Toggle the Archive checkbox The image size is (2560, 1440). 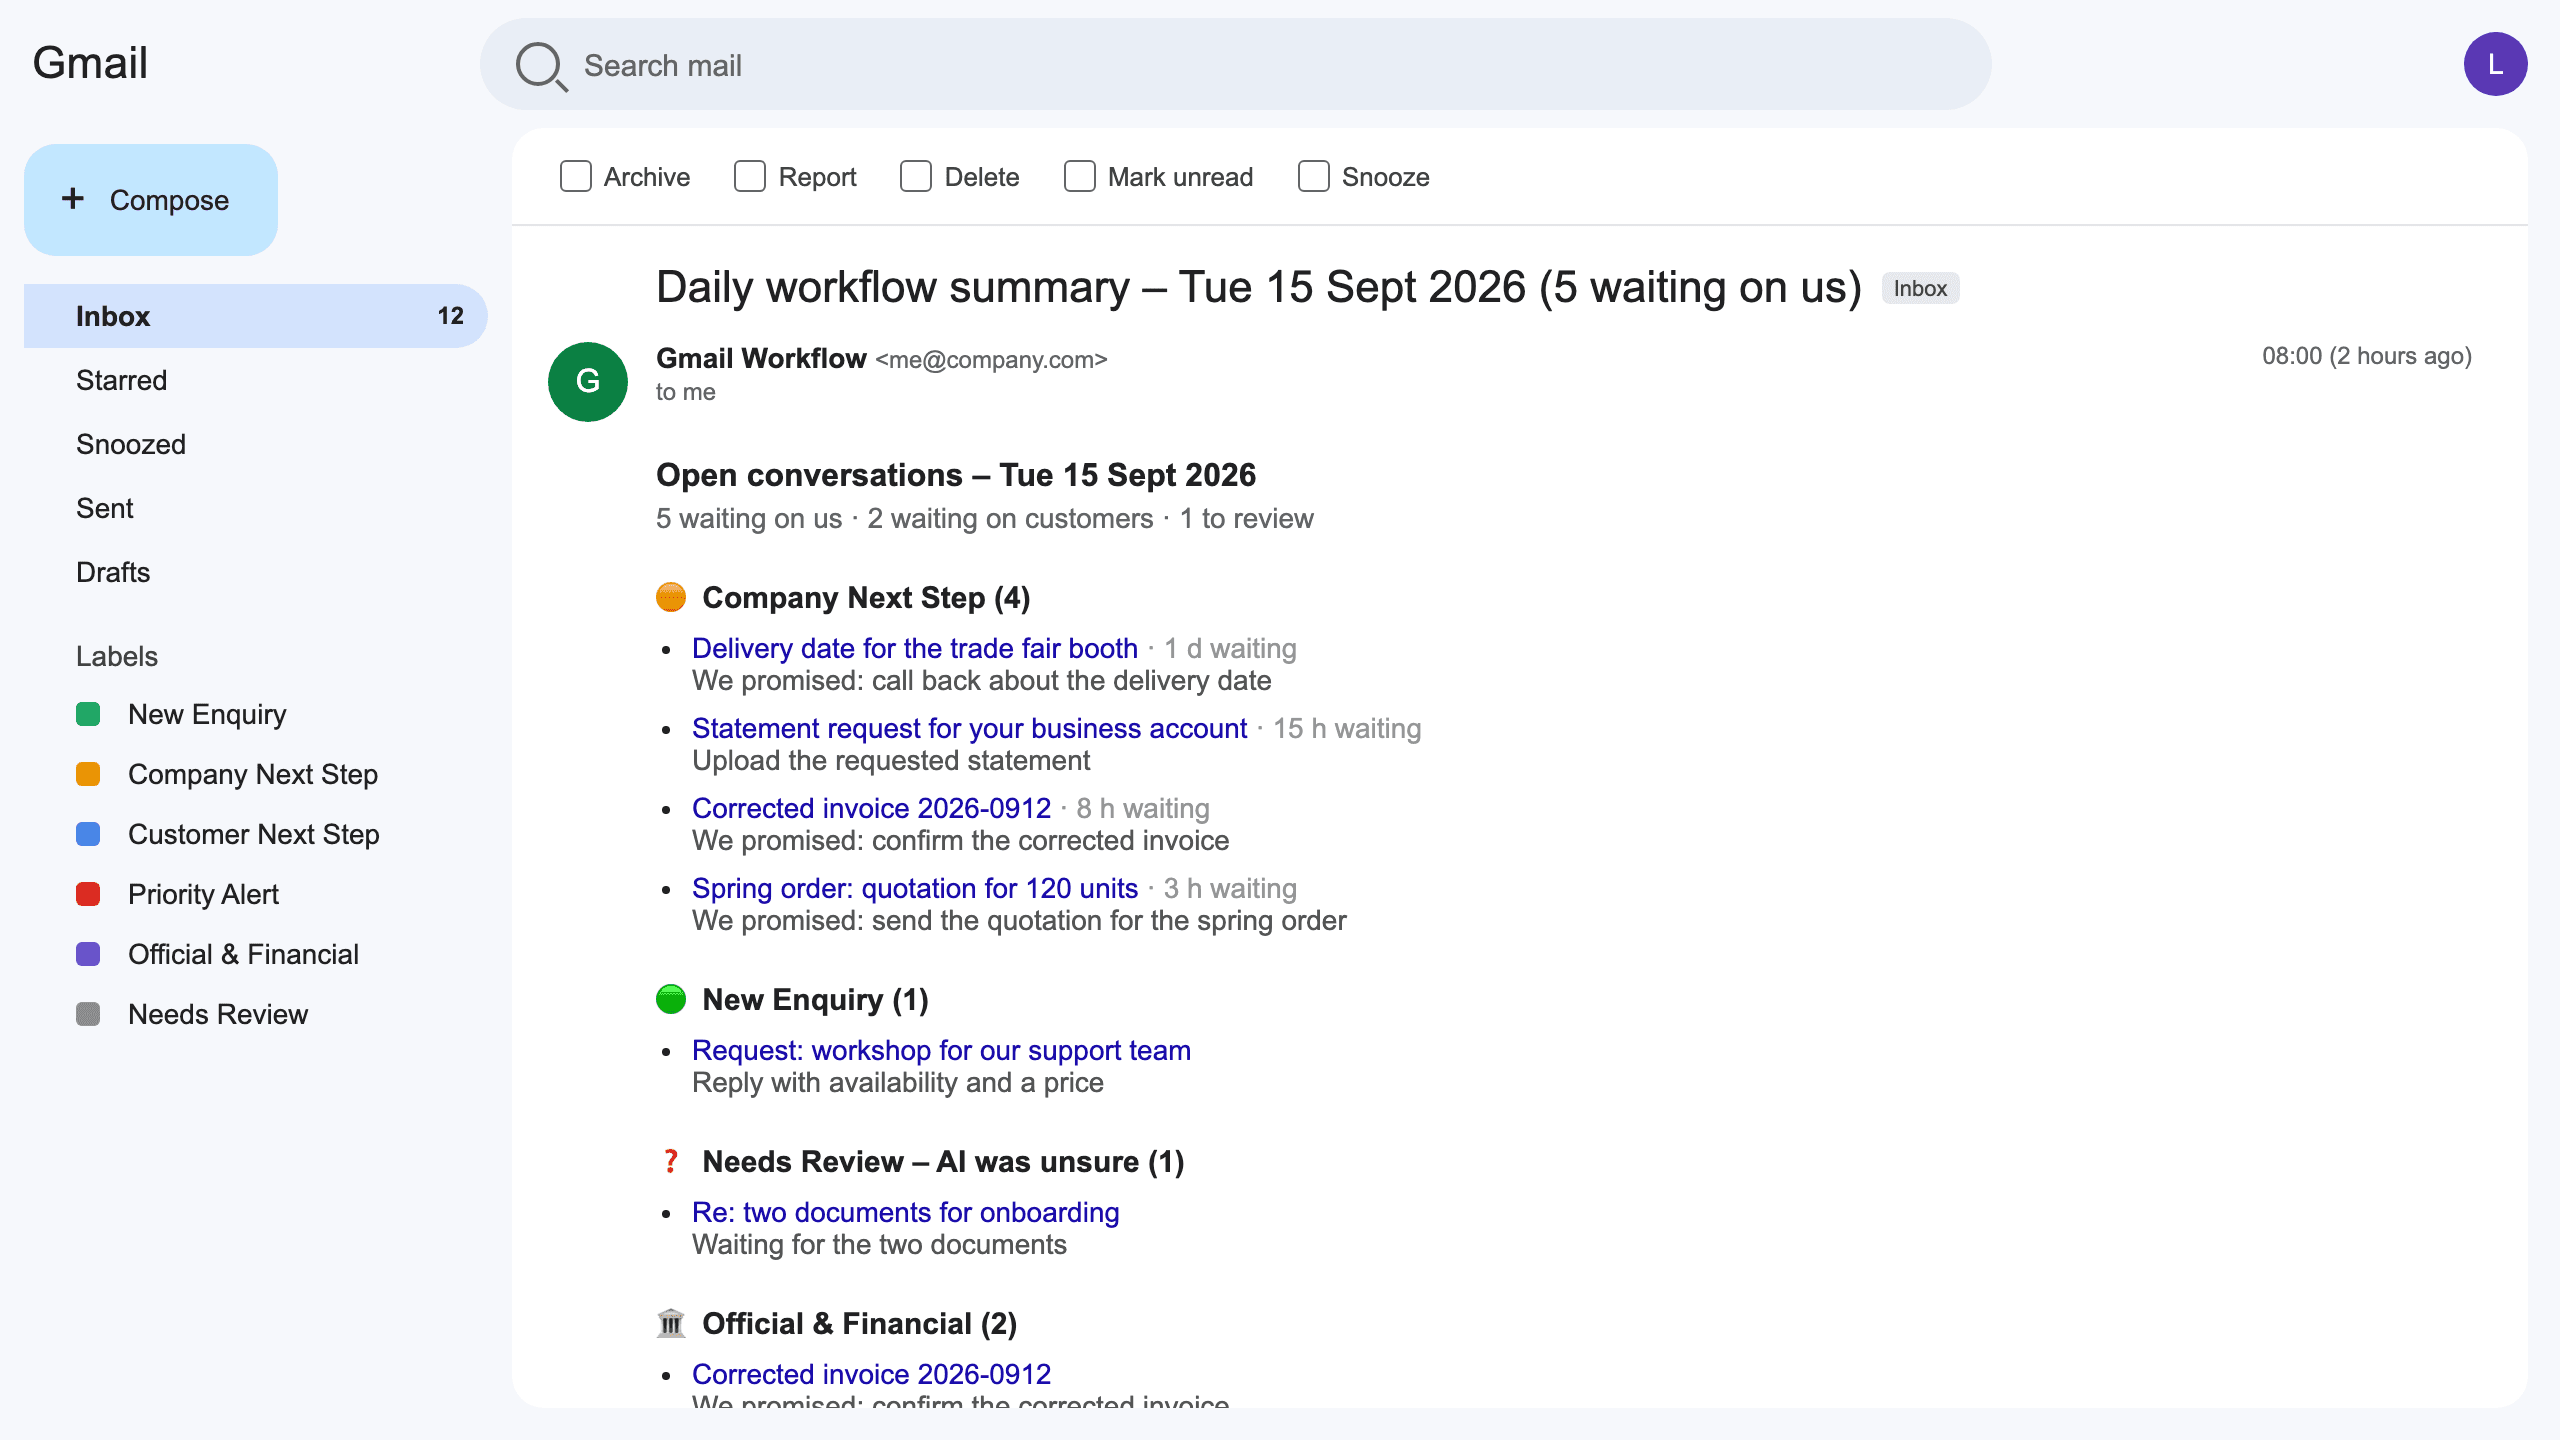click(x=576, y=177)
